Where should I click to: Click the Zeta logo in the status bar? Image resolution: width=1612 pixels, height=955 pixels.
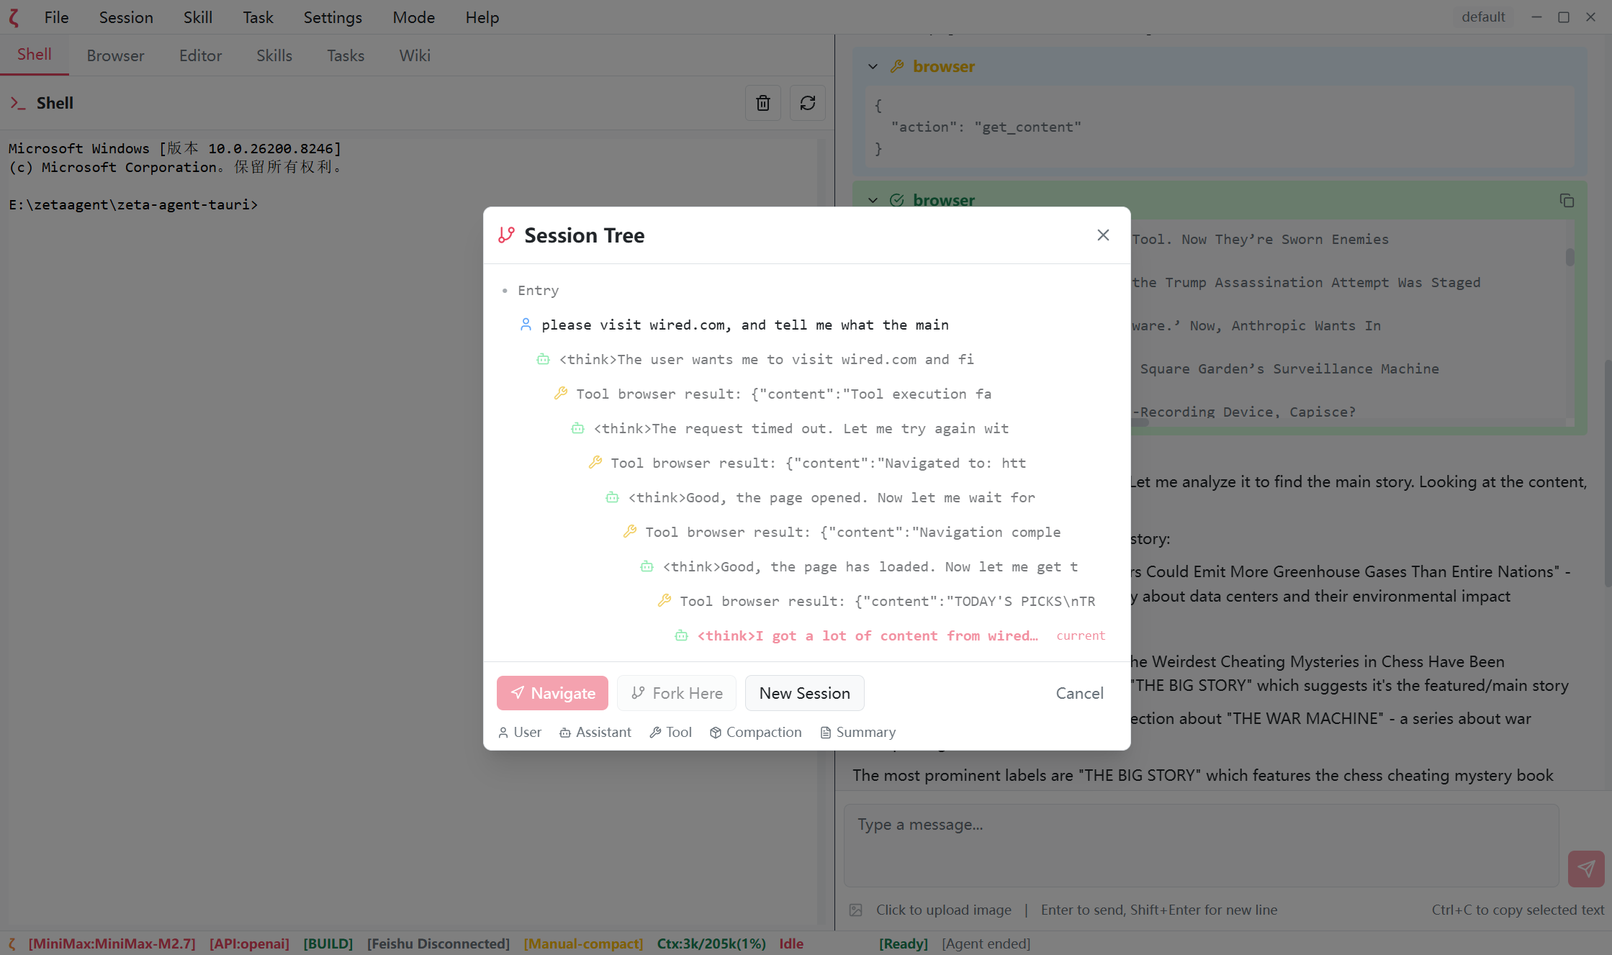point(10,943)
